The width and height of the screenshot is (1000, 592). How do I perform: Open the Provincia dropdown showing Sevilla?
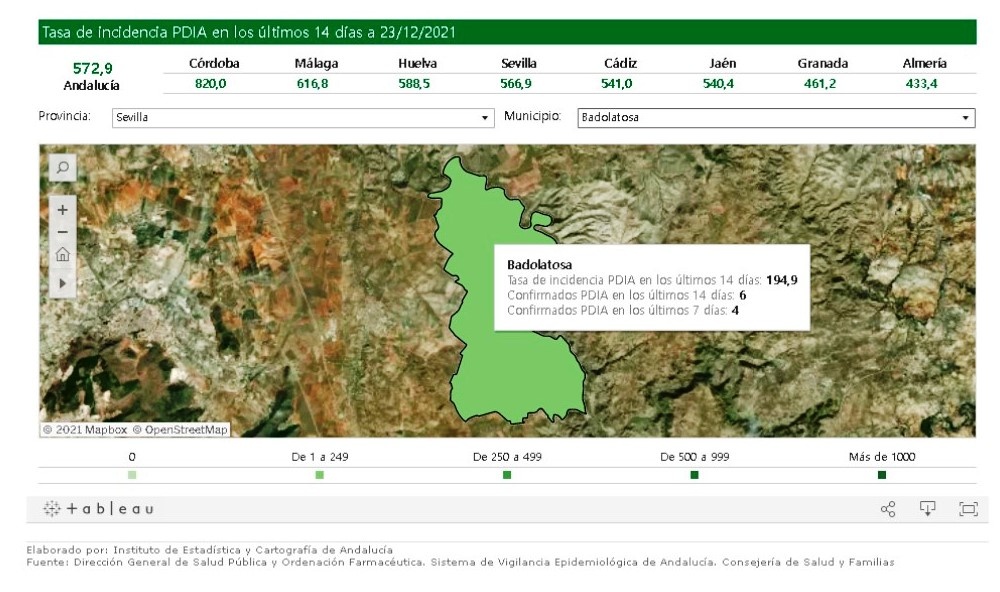(x=303, y=118)
